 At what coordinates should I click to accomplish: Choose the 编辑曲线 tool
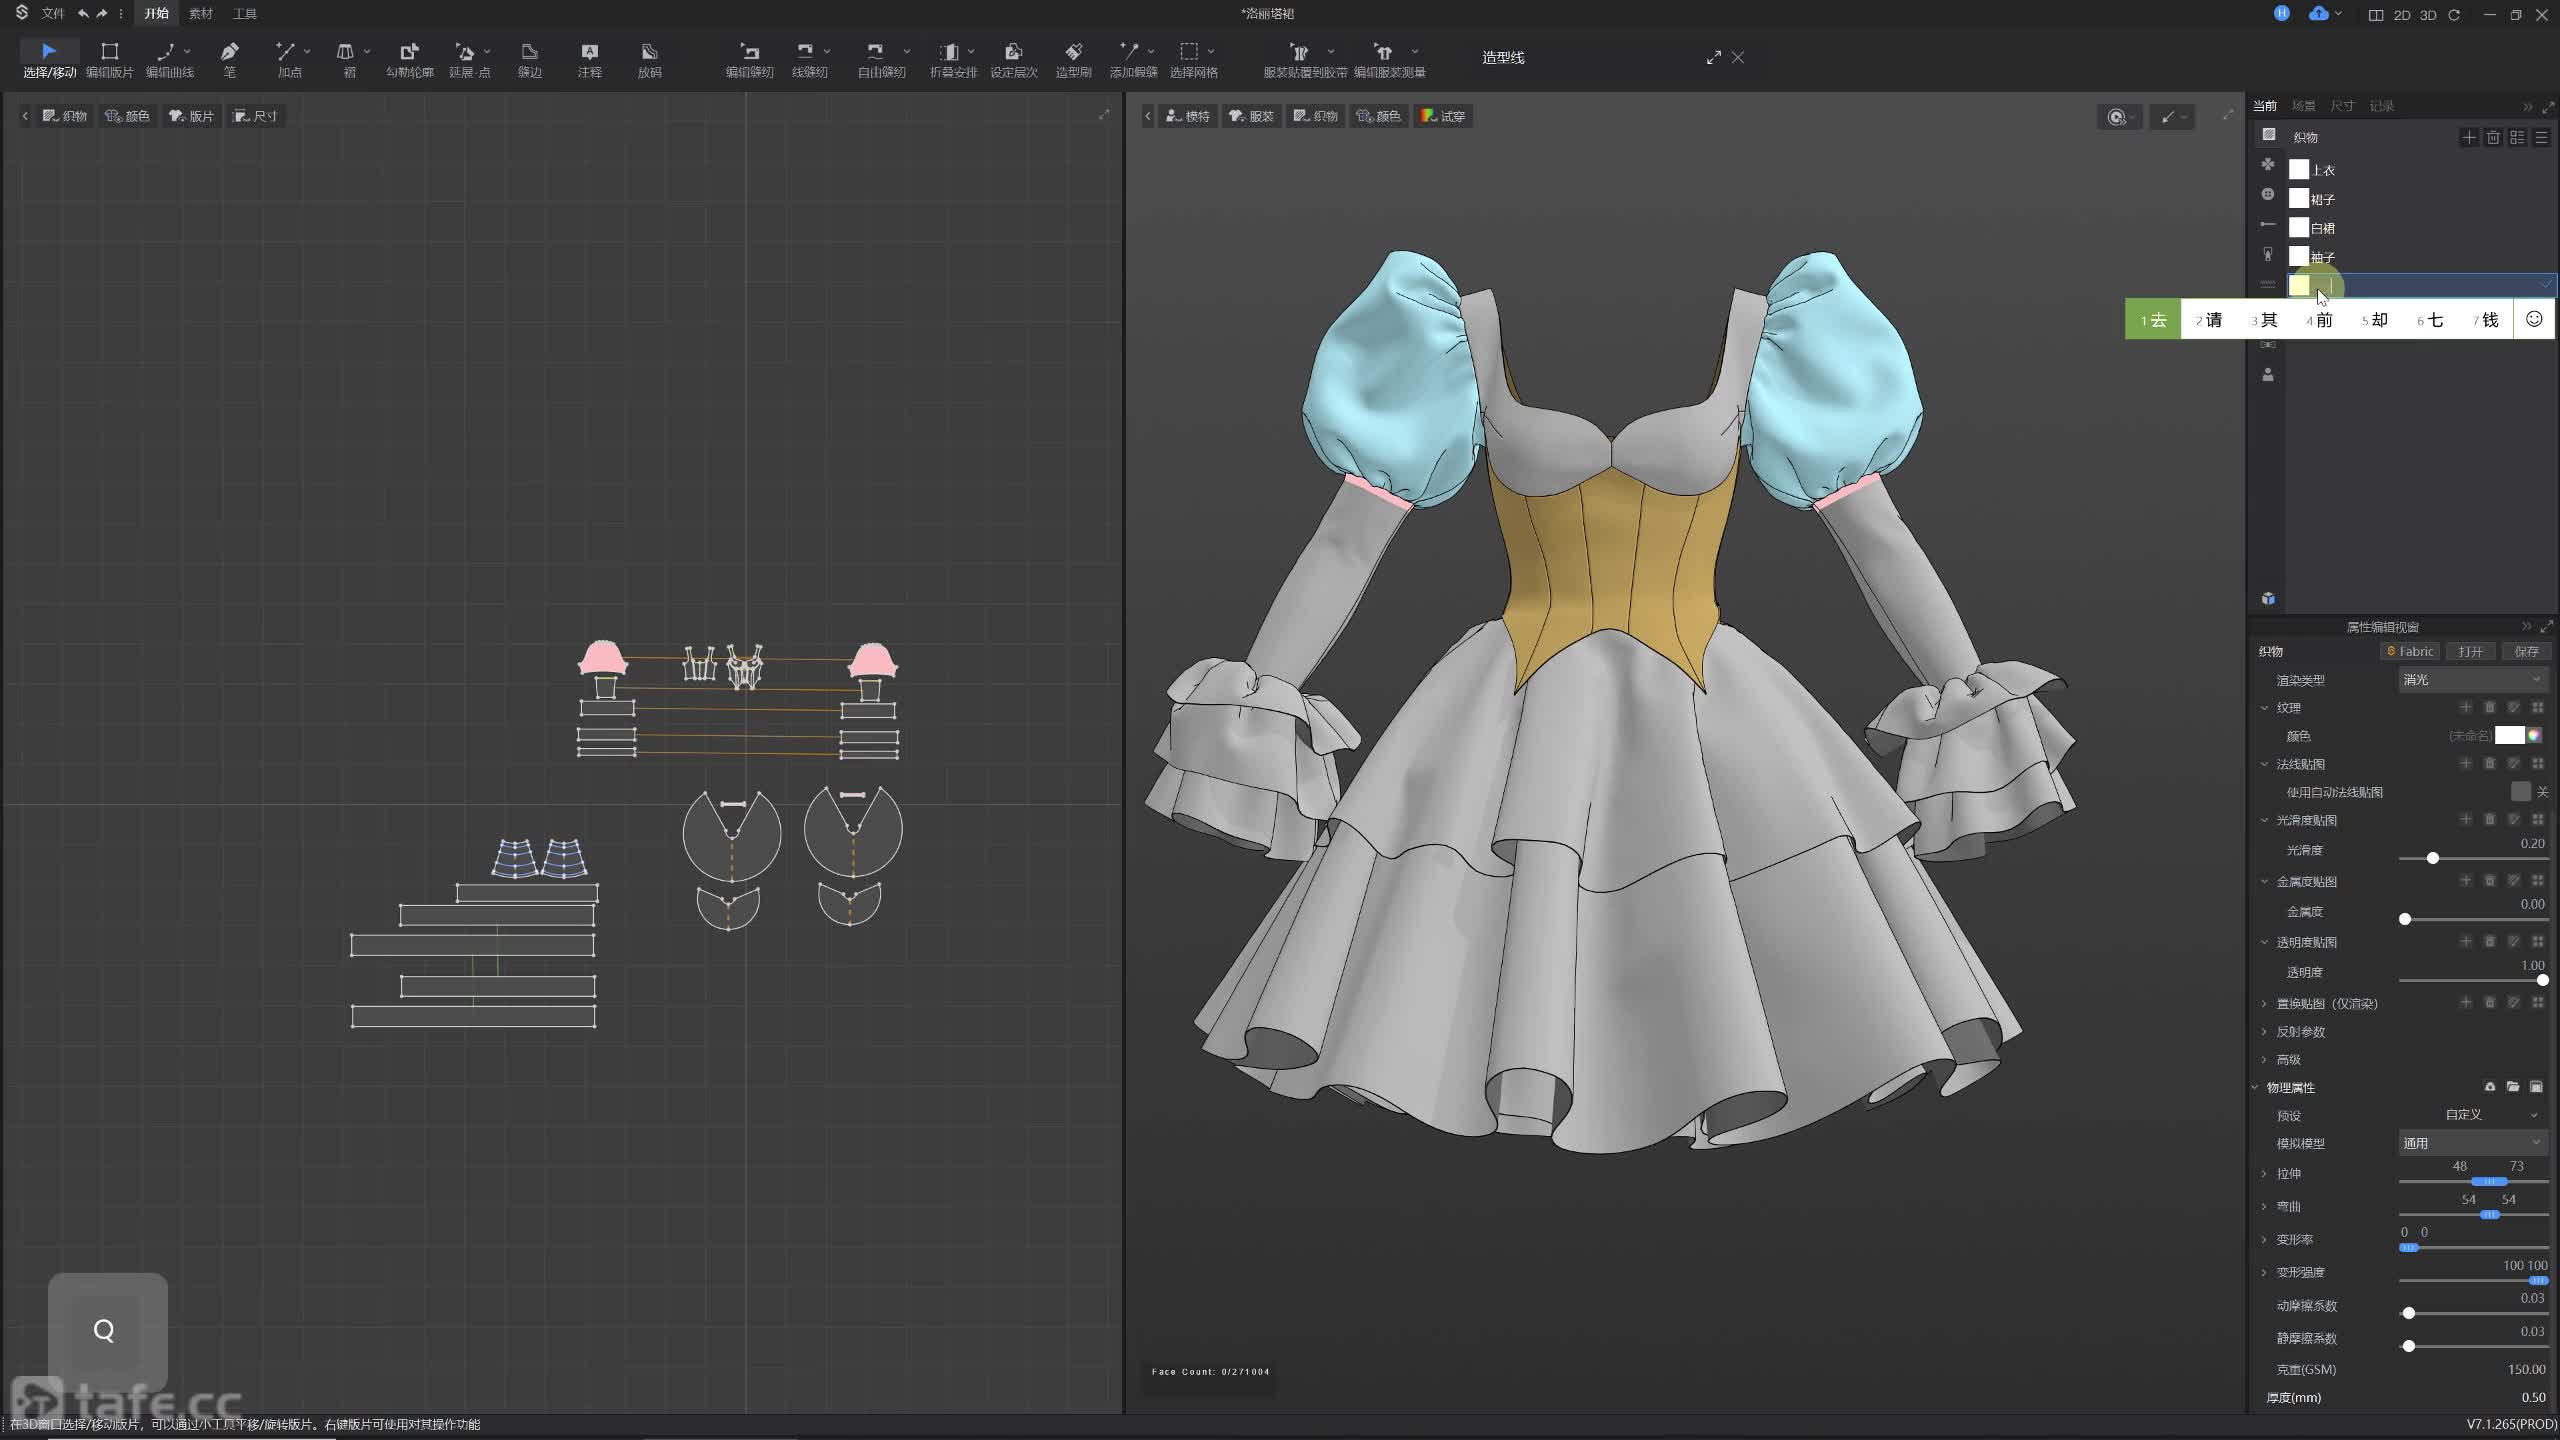tap(169, 59)
